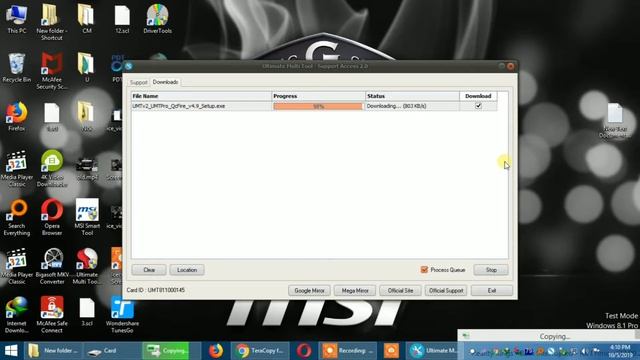Open Opera from the taskbar

[x=304, y=351]
